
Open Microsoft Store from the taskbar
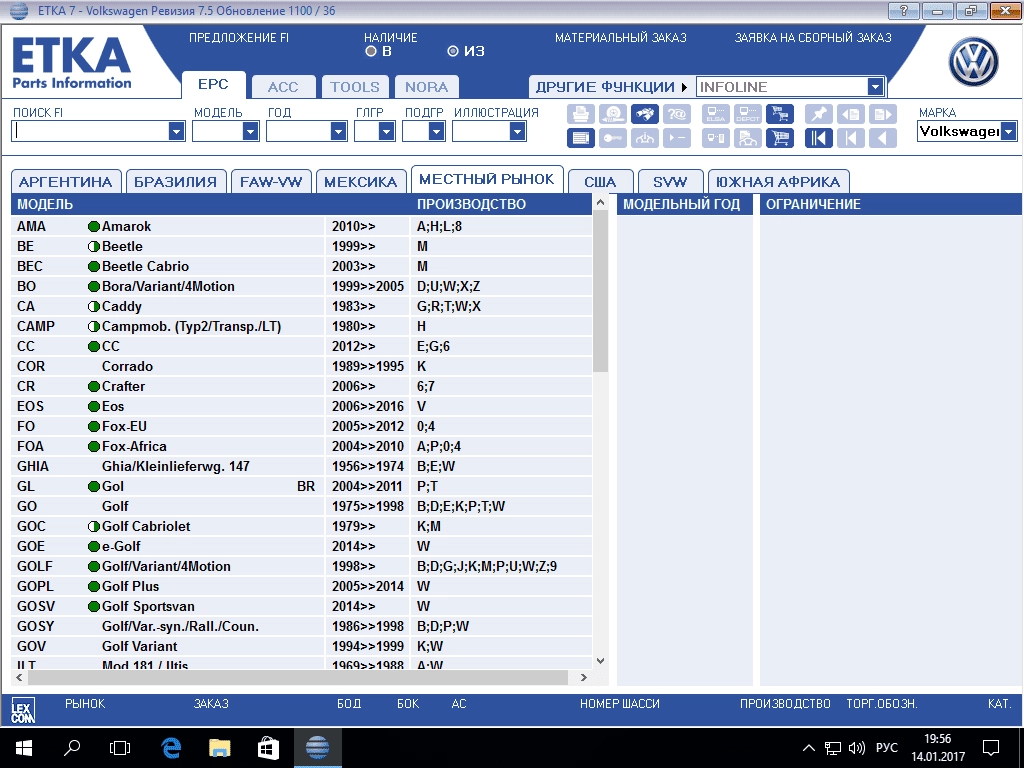point(268,748)
